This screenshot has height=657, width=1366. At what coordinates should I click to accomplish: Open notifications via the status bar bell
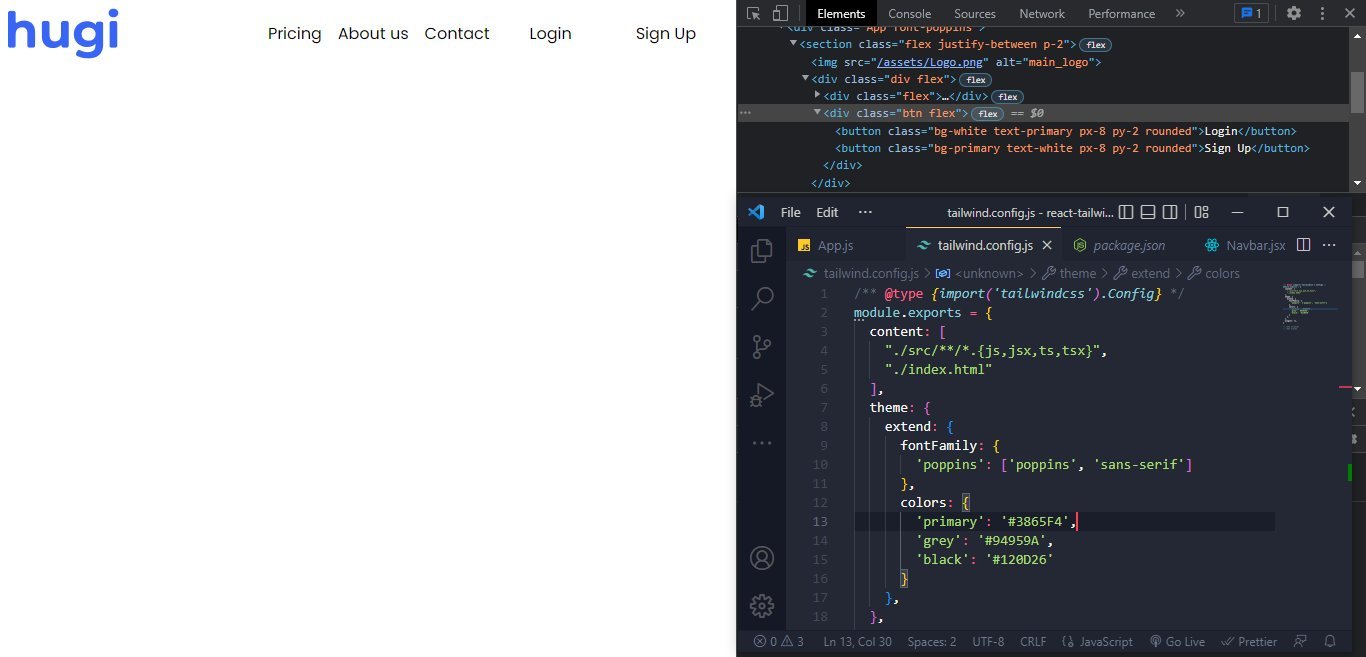click(1330, 641)
